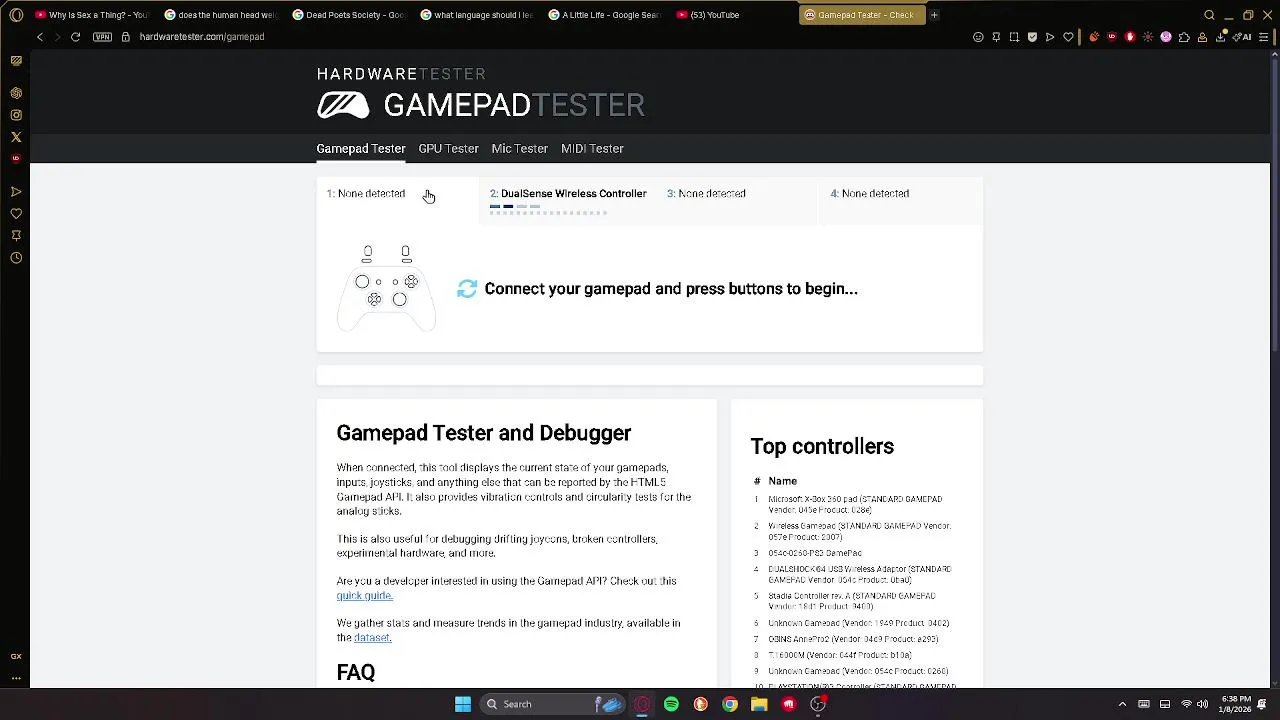
Task: Add this page to bookmarks with the heart toolbar icon
Action: click(x=1068, y=37)
